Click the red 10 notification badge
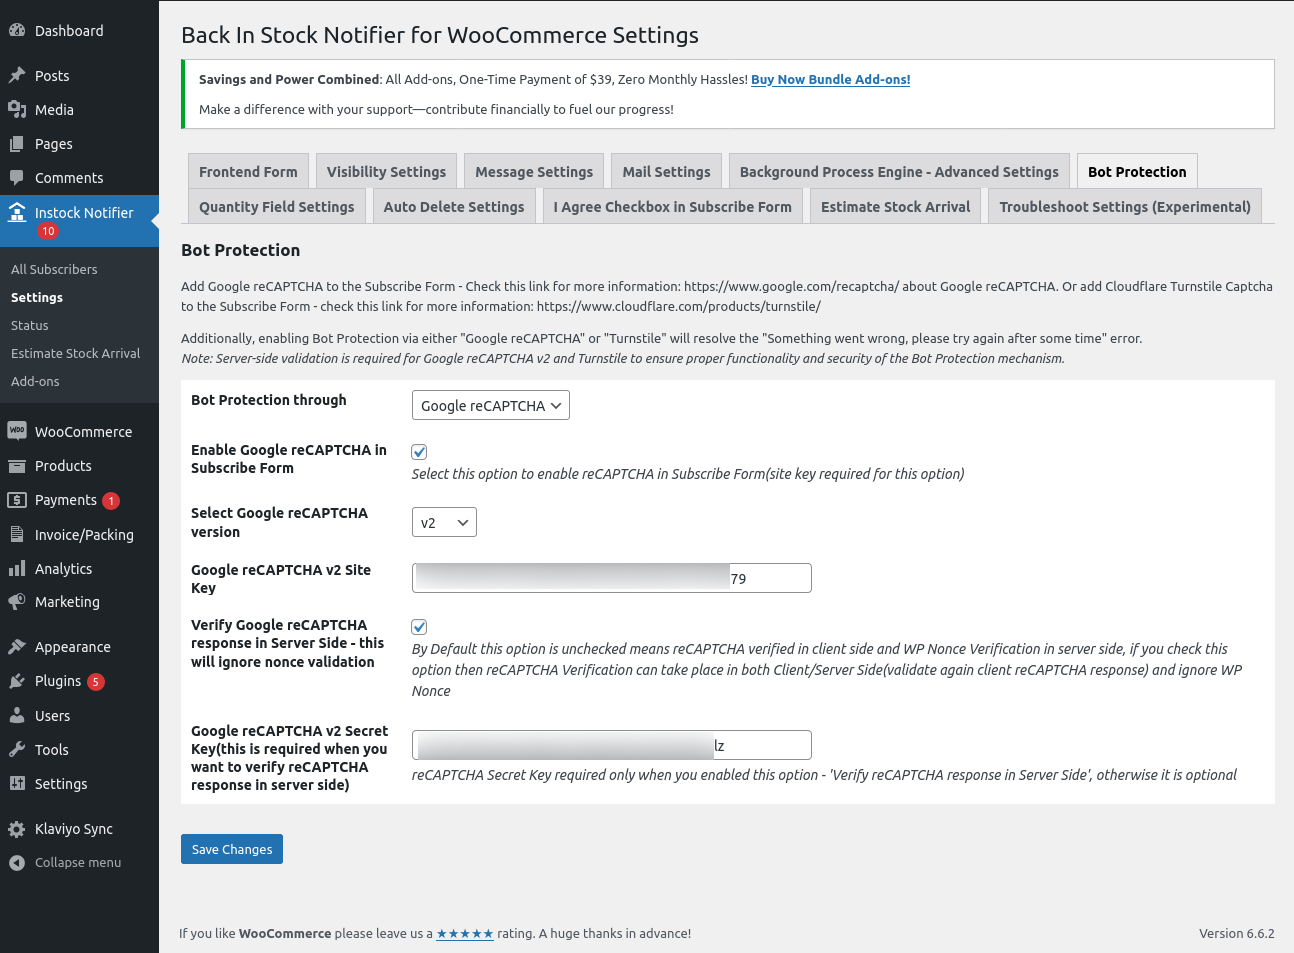1294x953 pixels. (x=48, y=231)
